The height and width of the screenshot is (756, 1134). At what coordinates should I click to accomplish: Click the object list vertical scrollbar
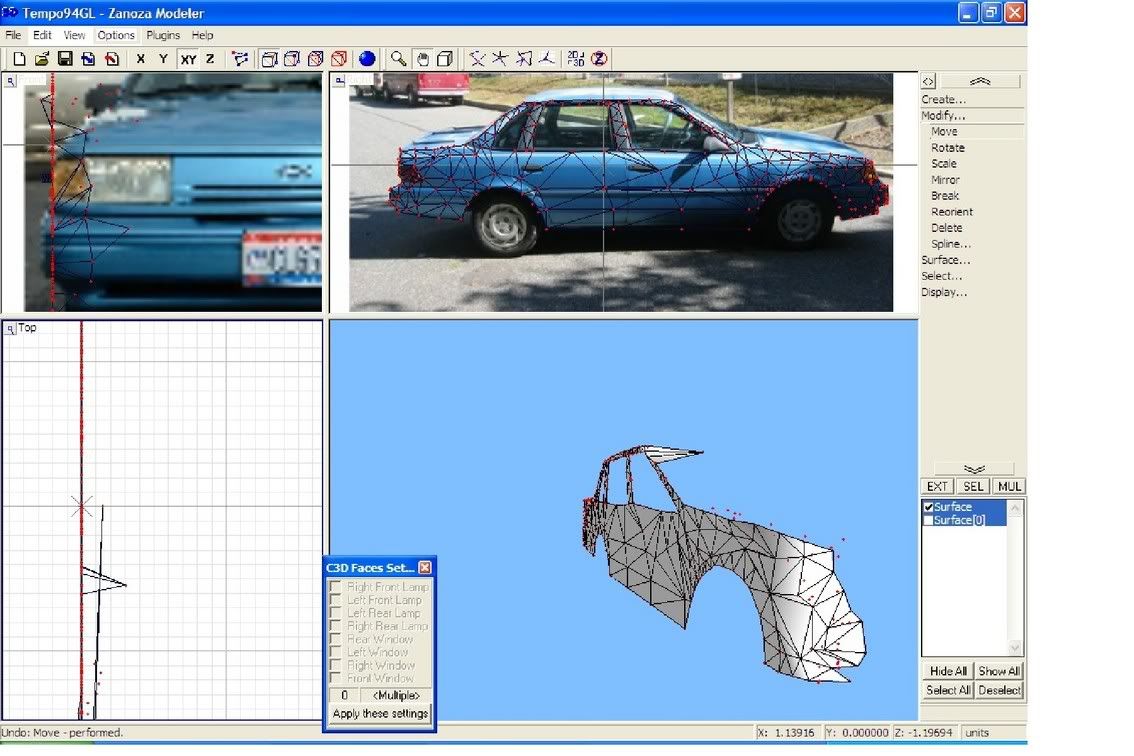coord(1016,578)
